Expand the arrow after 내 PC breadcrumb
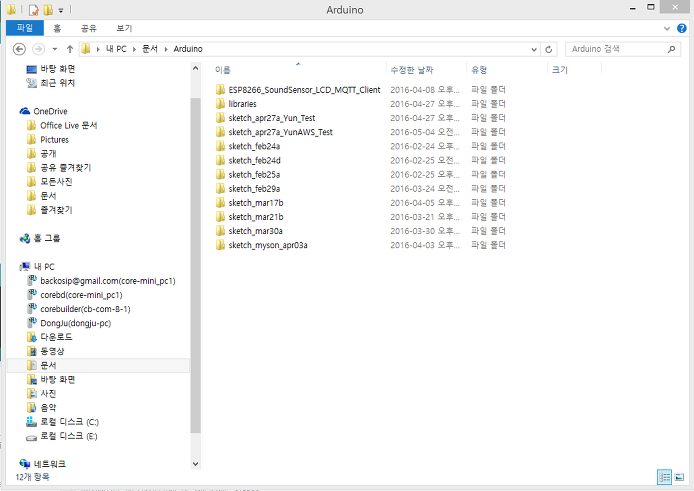 pyautogui.click(x=134, y=49)
